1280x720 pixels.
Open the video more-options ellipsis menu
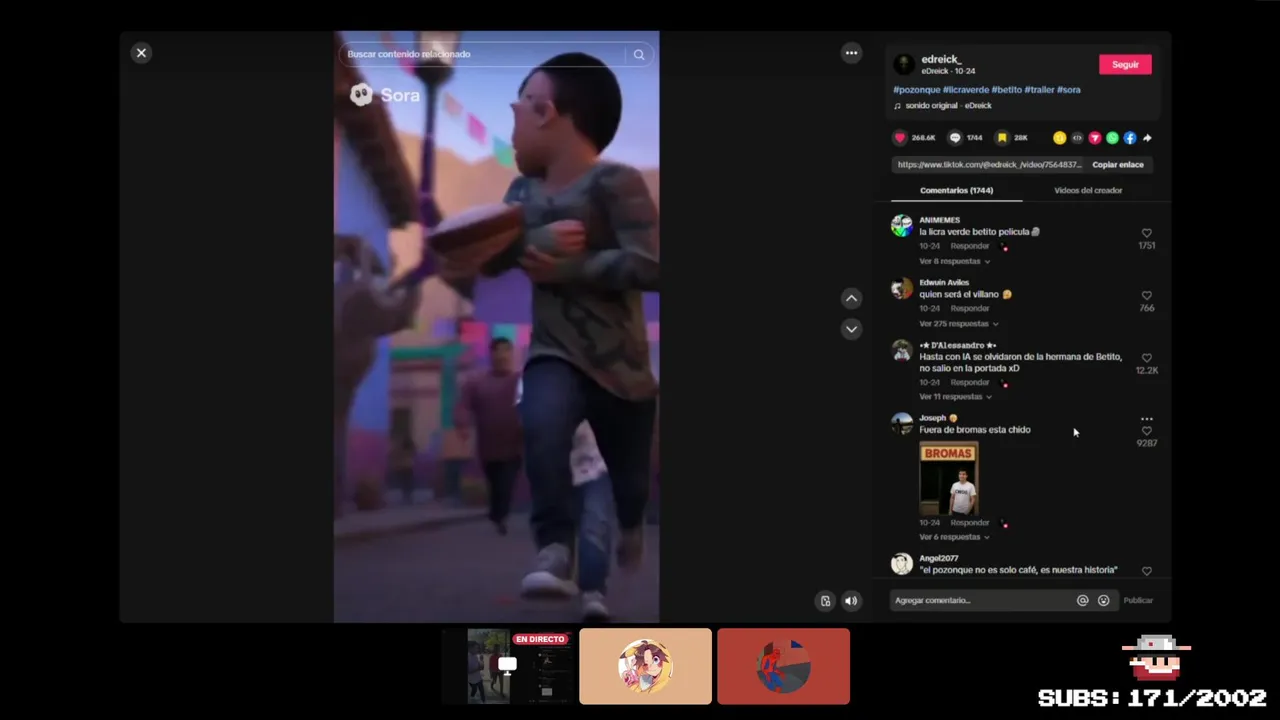tap(851, 53)
